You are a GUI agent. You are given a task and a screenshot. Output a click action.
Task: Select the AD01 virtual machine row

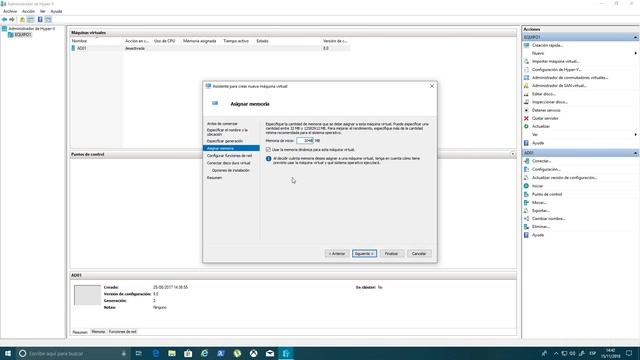tap(210, 48)
